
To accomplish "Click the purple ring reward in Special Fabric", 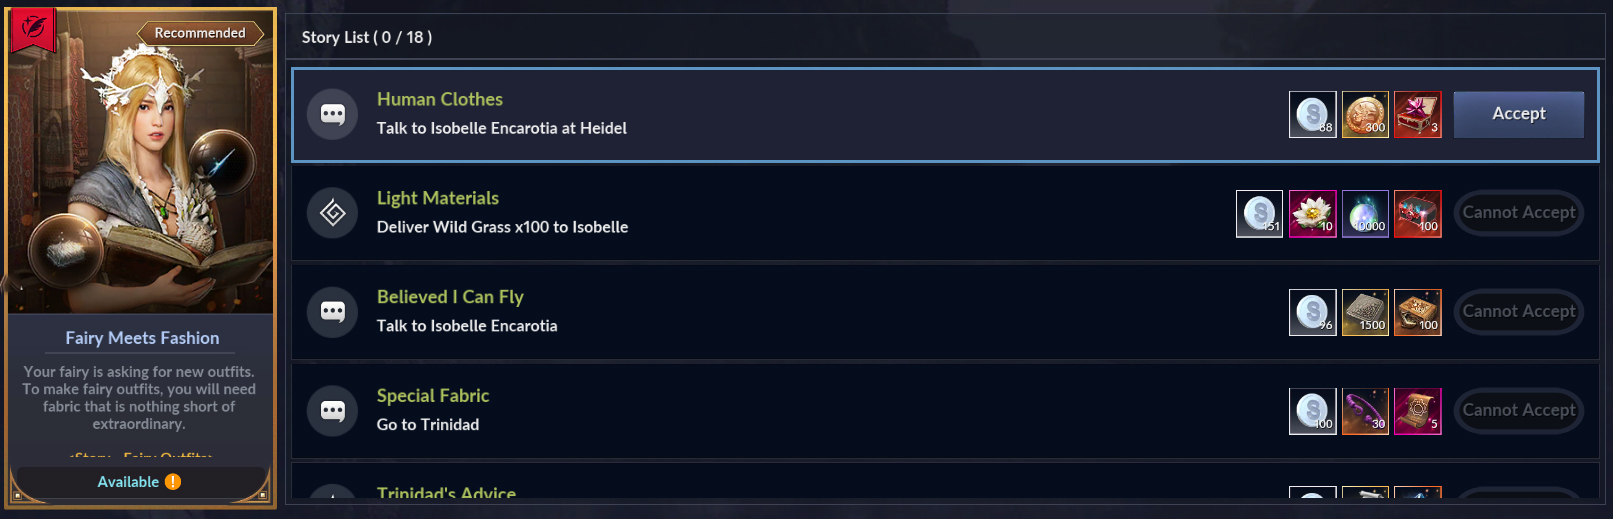I will [1365, 411].
